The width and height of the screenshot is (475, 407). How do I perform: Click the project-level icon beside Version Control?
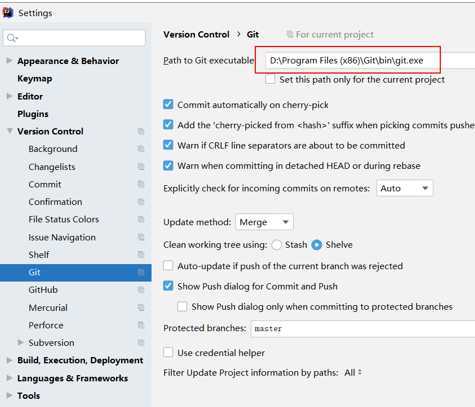tap(141, 131)
